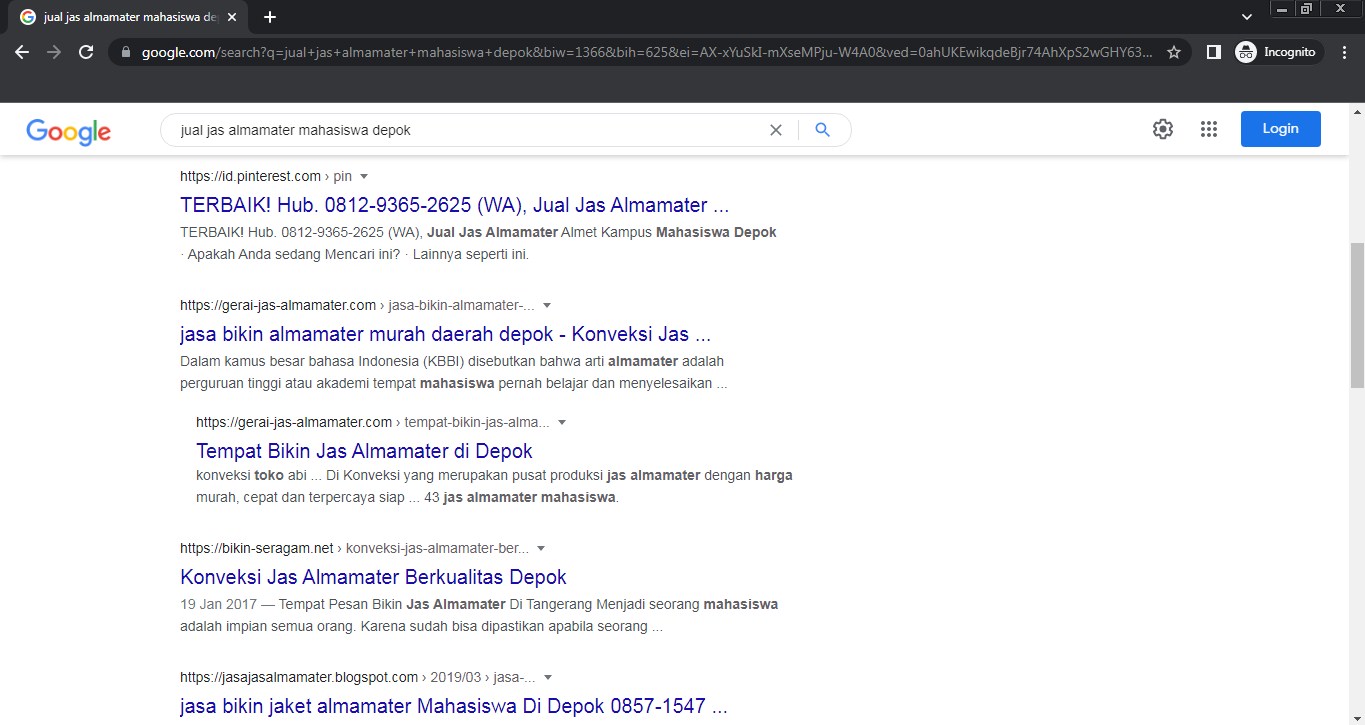Click the site lock icon in address bar
The width and height of the screenshot is (1365, 725).
click(x=125, y=52)
